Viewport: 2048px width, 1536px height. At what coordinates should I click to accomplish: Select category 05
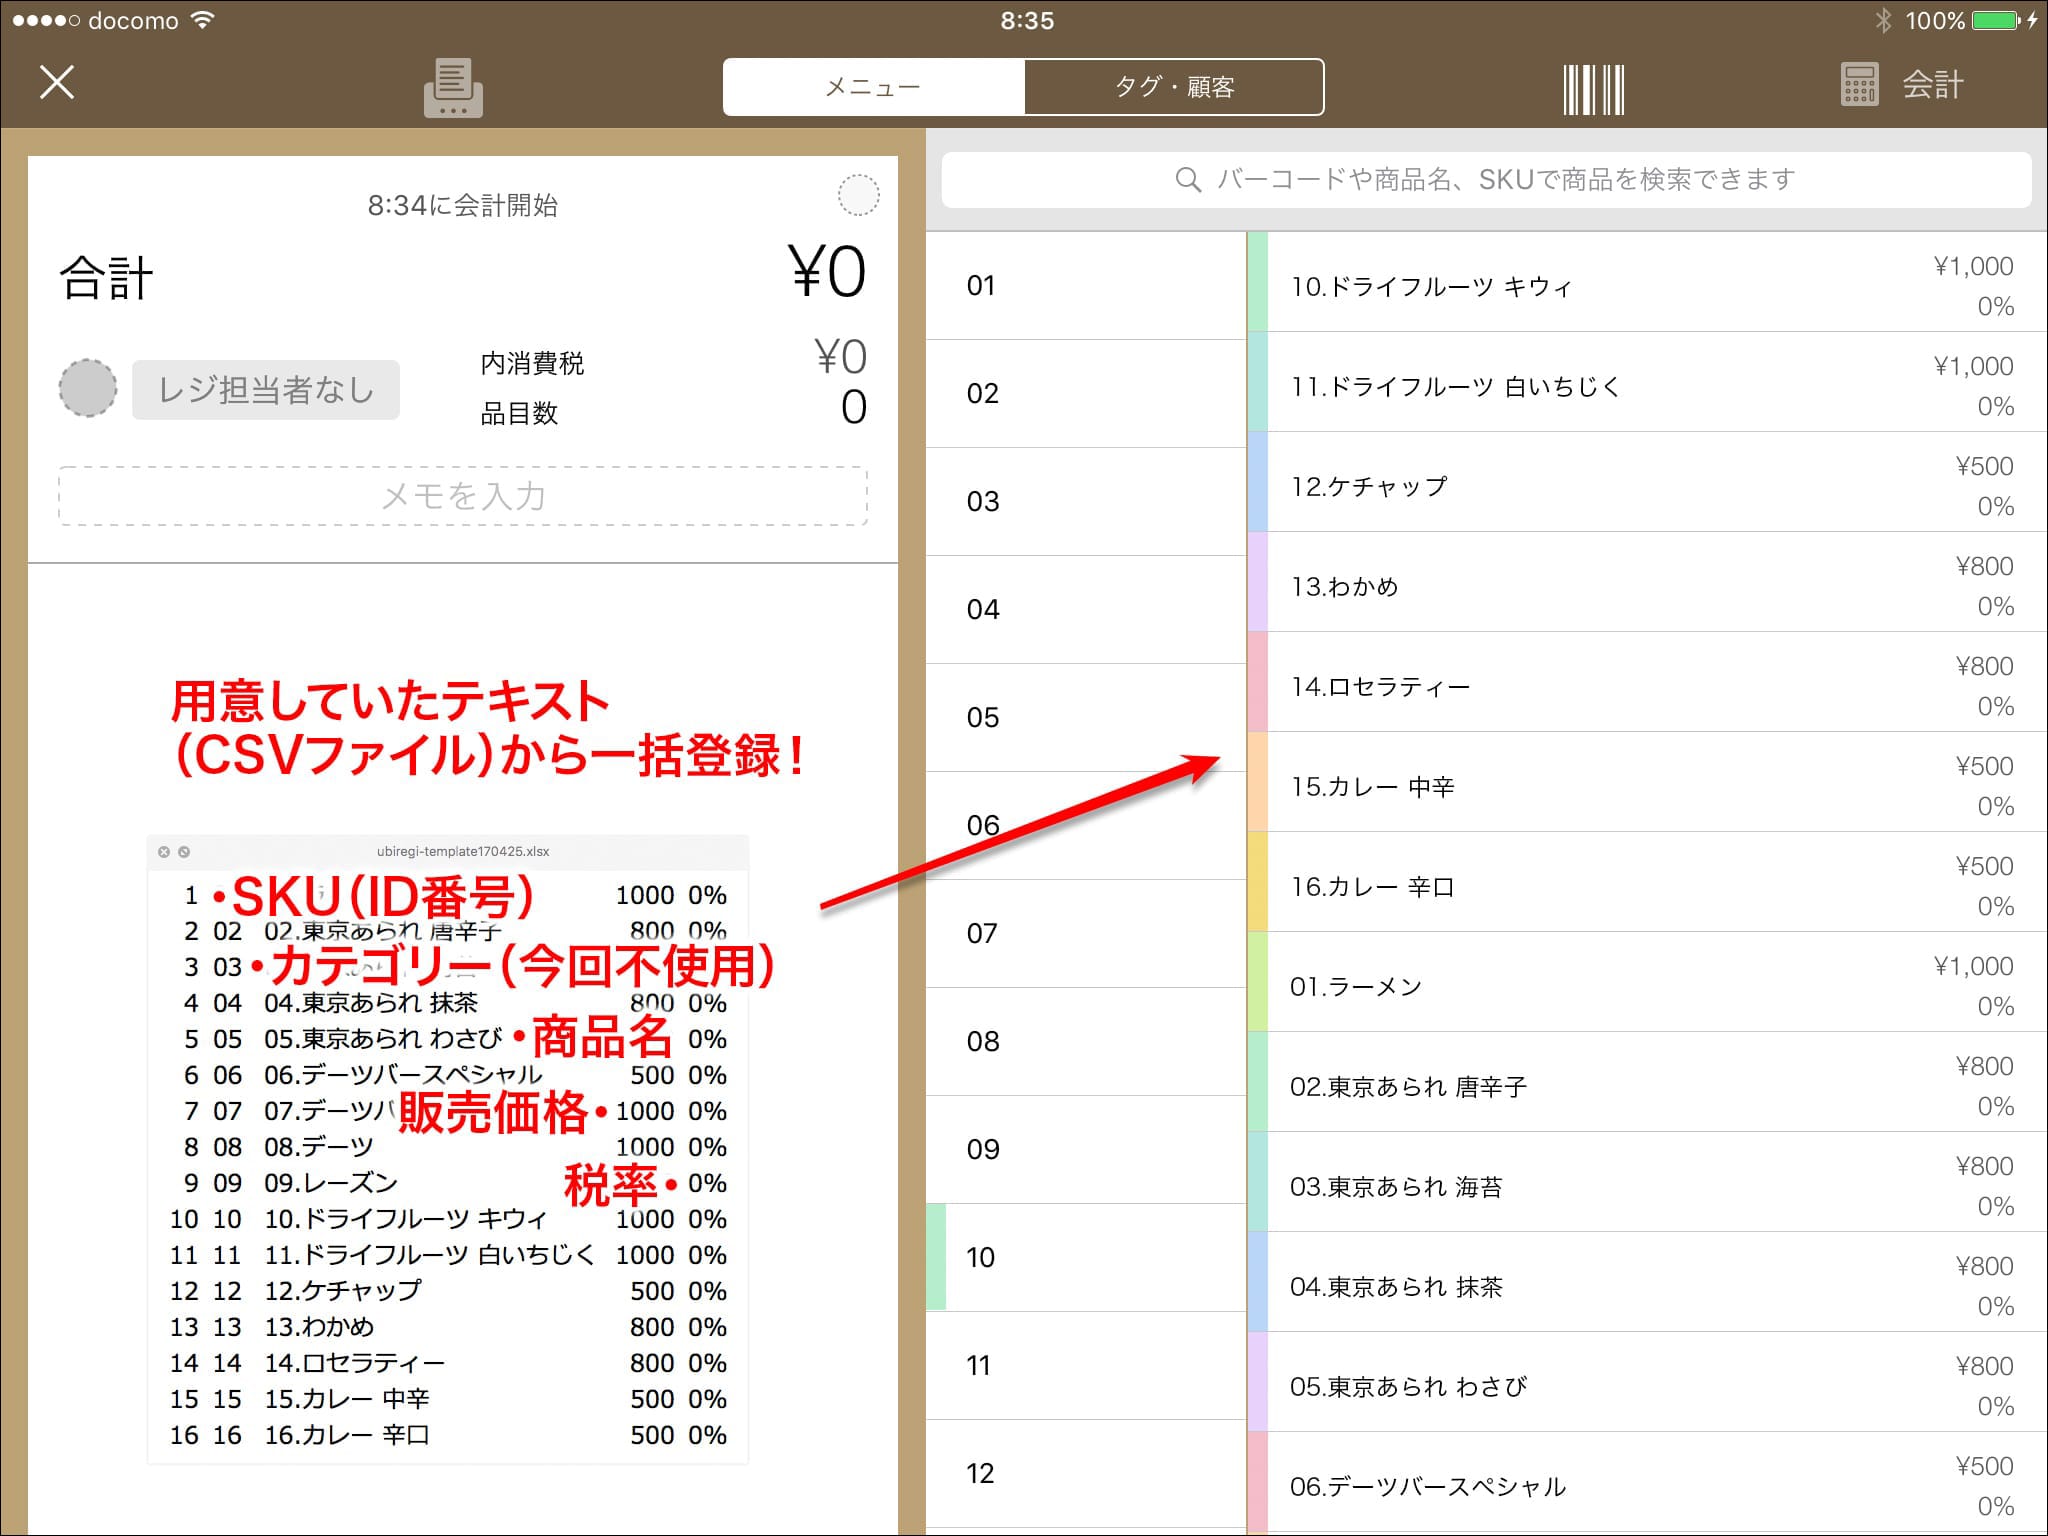1086,718
